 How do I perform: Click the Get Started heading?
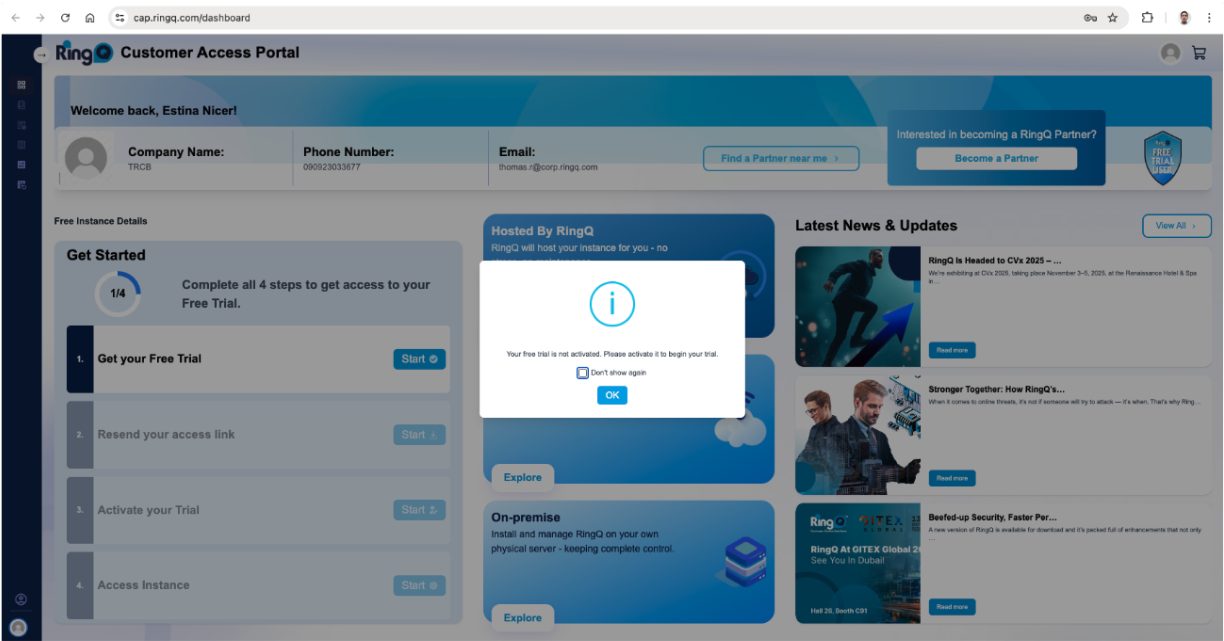106,255
